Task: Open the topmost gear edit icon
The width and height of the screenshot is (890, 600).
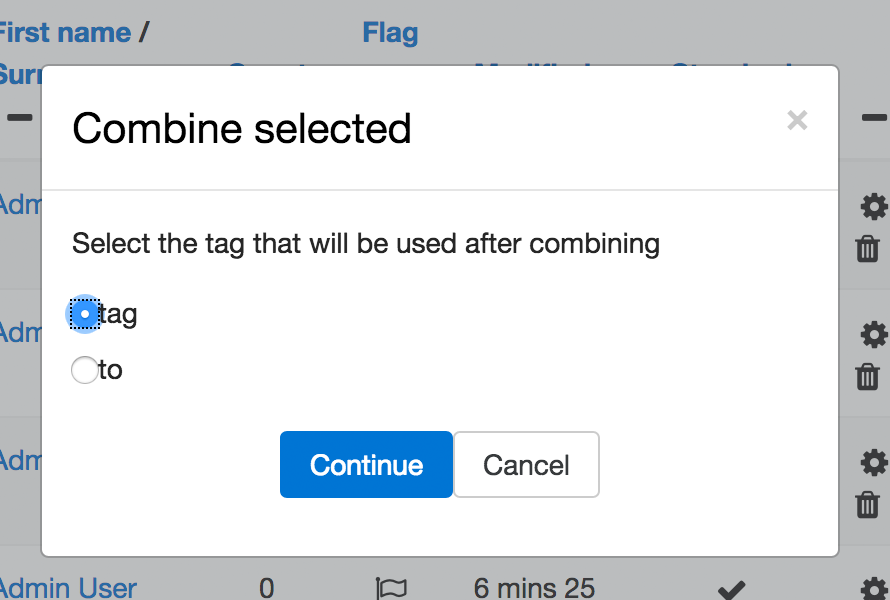Action: tap(874, 206)
